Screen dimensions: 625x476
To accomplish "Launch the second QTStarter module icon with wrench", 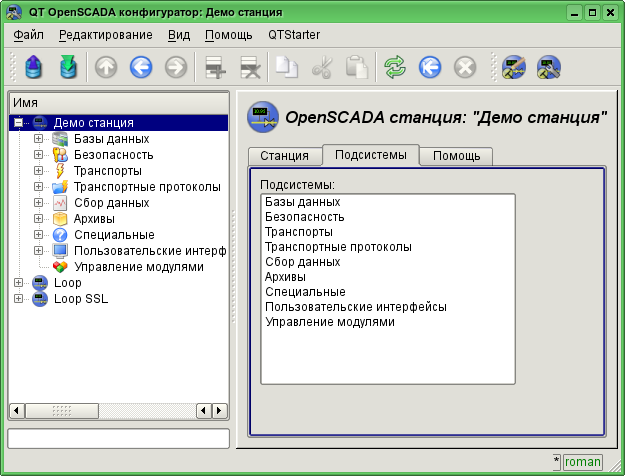I will click(x=549, y=67).
